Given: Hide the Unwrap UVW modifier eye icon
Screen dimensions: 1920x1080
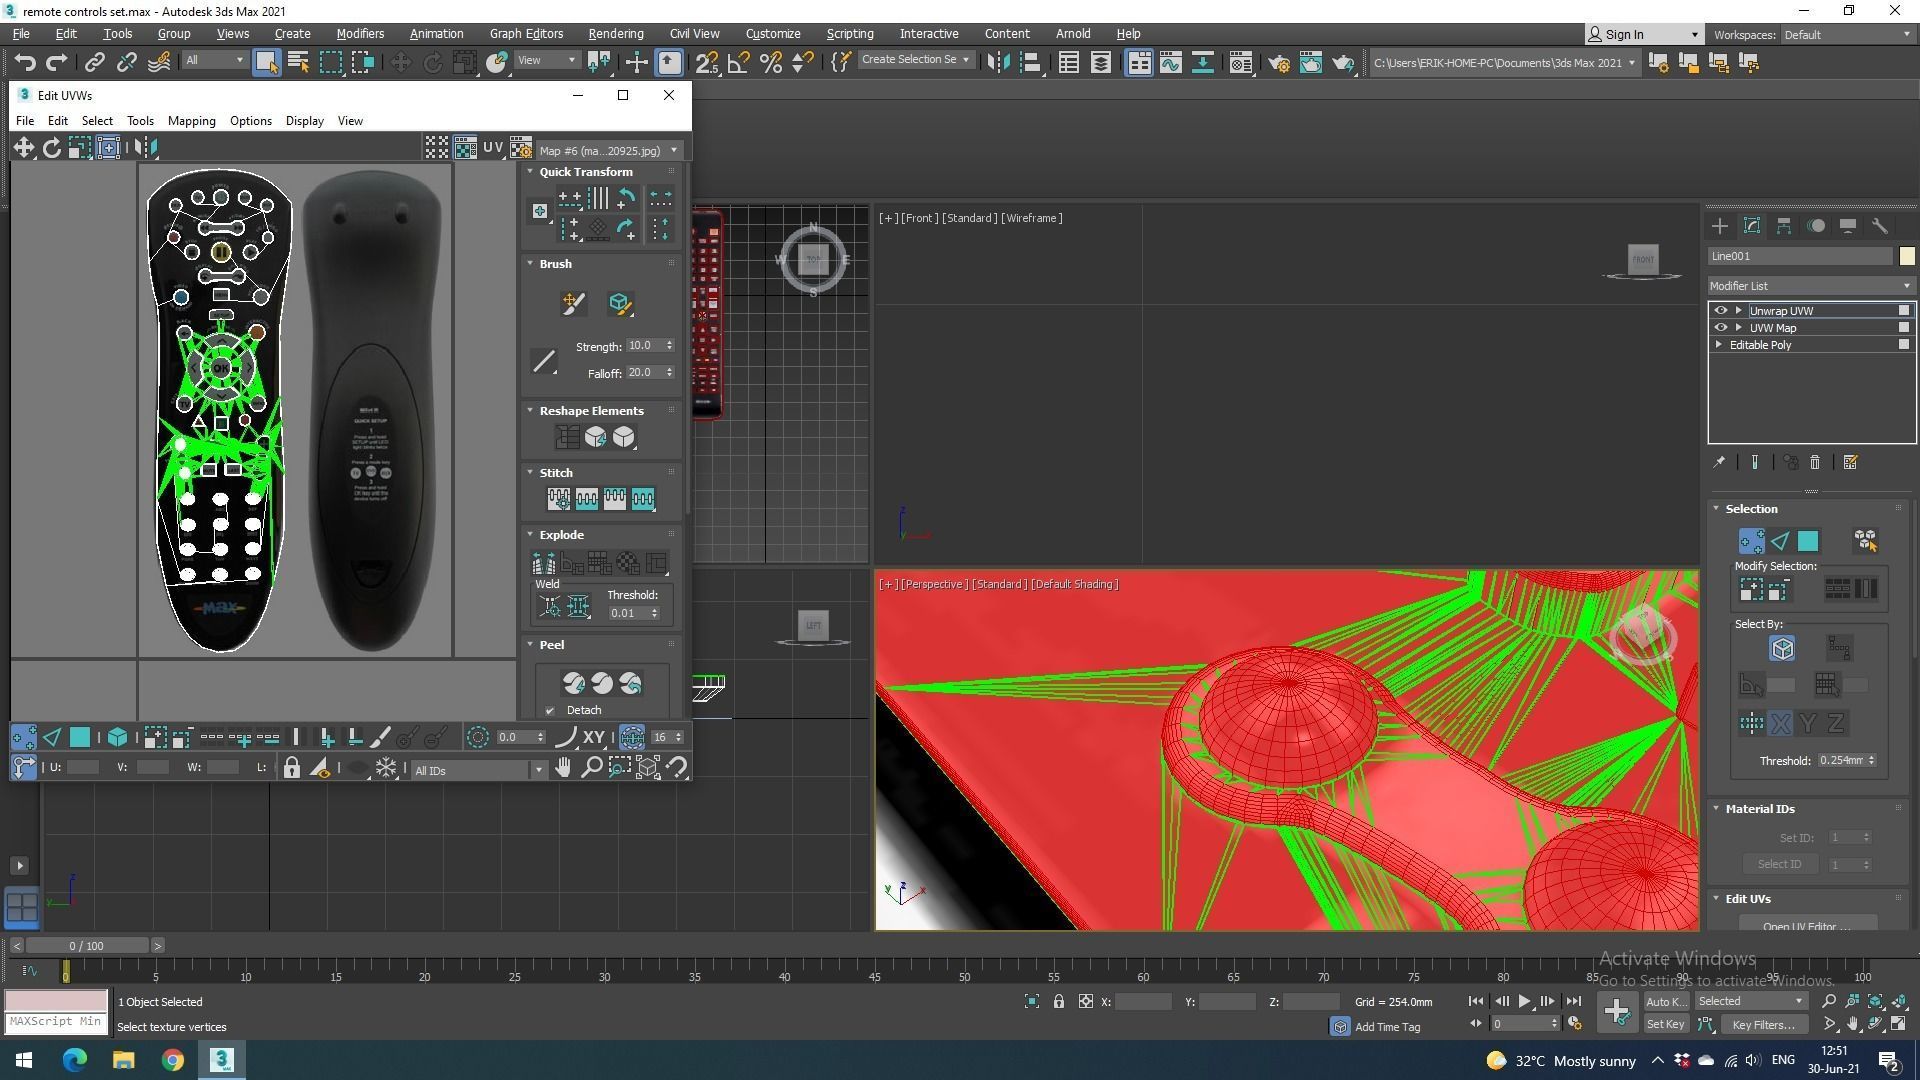Looking at the screenshot, I should tap(1721, 311).
